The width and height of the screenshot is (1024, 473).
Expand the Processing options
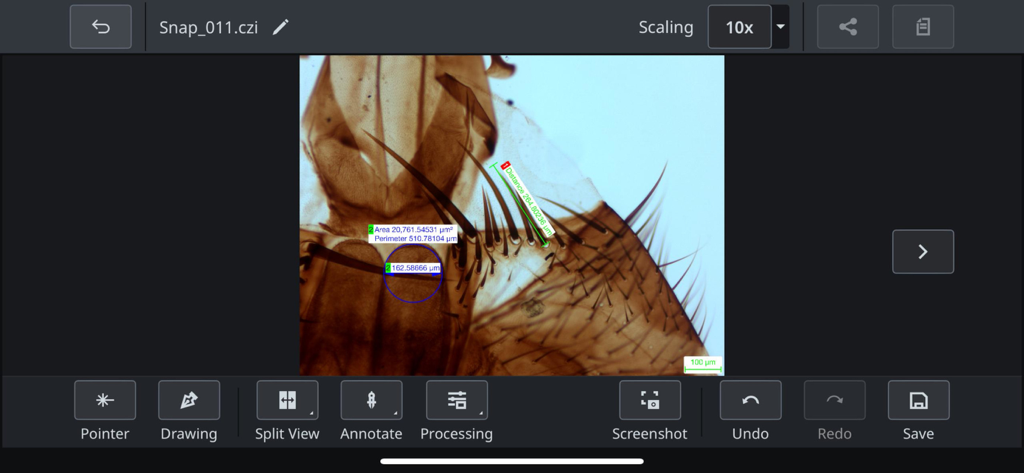click(x=456, y=400)
